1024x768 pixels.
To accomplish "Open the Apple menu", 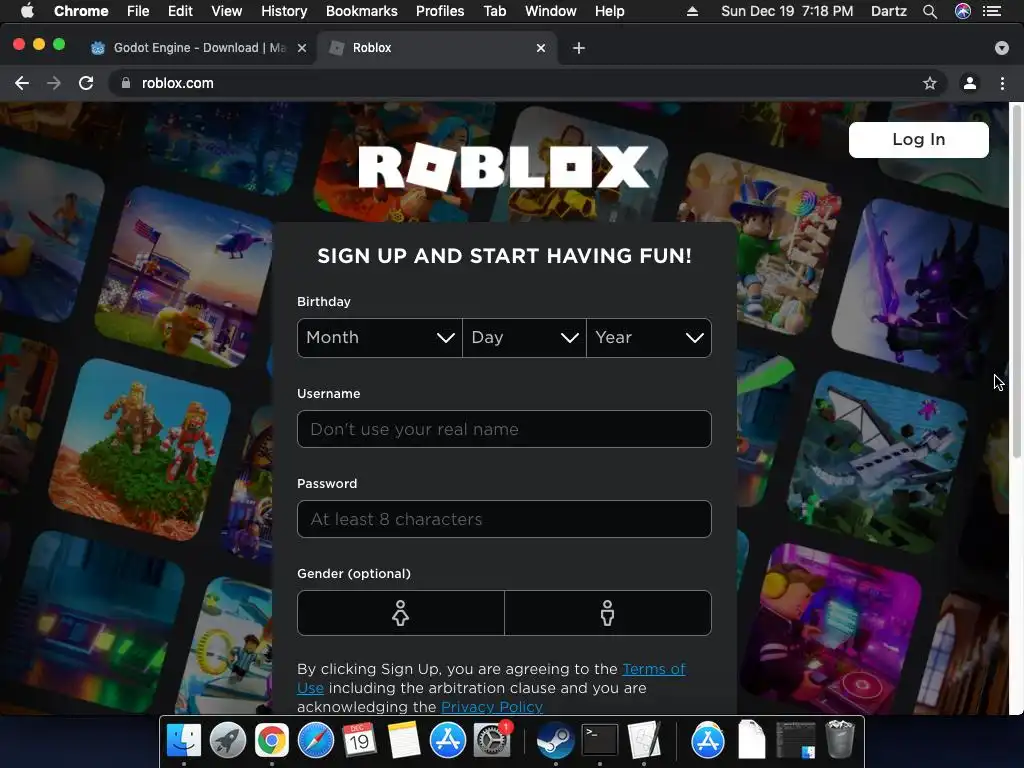I will pos(27,11).
